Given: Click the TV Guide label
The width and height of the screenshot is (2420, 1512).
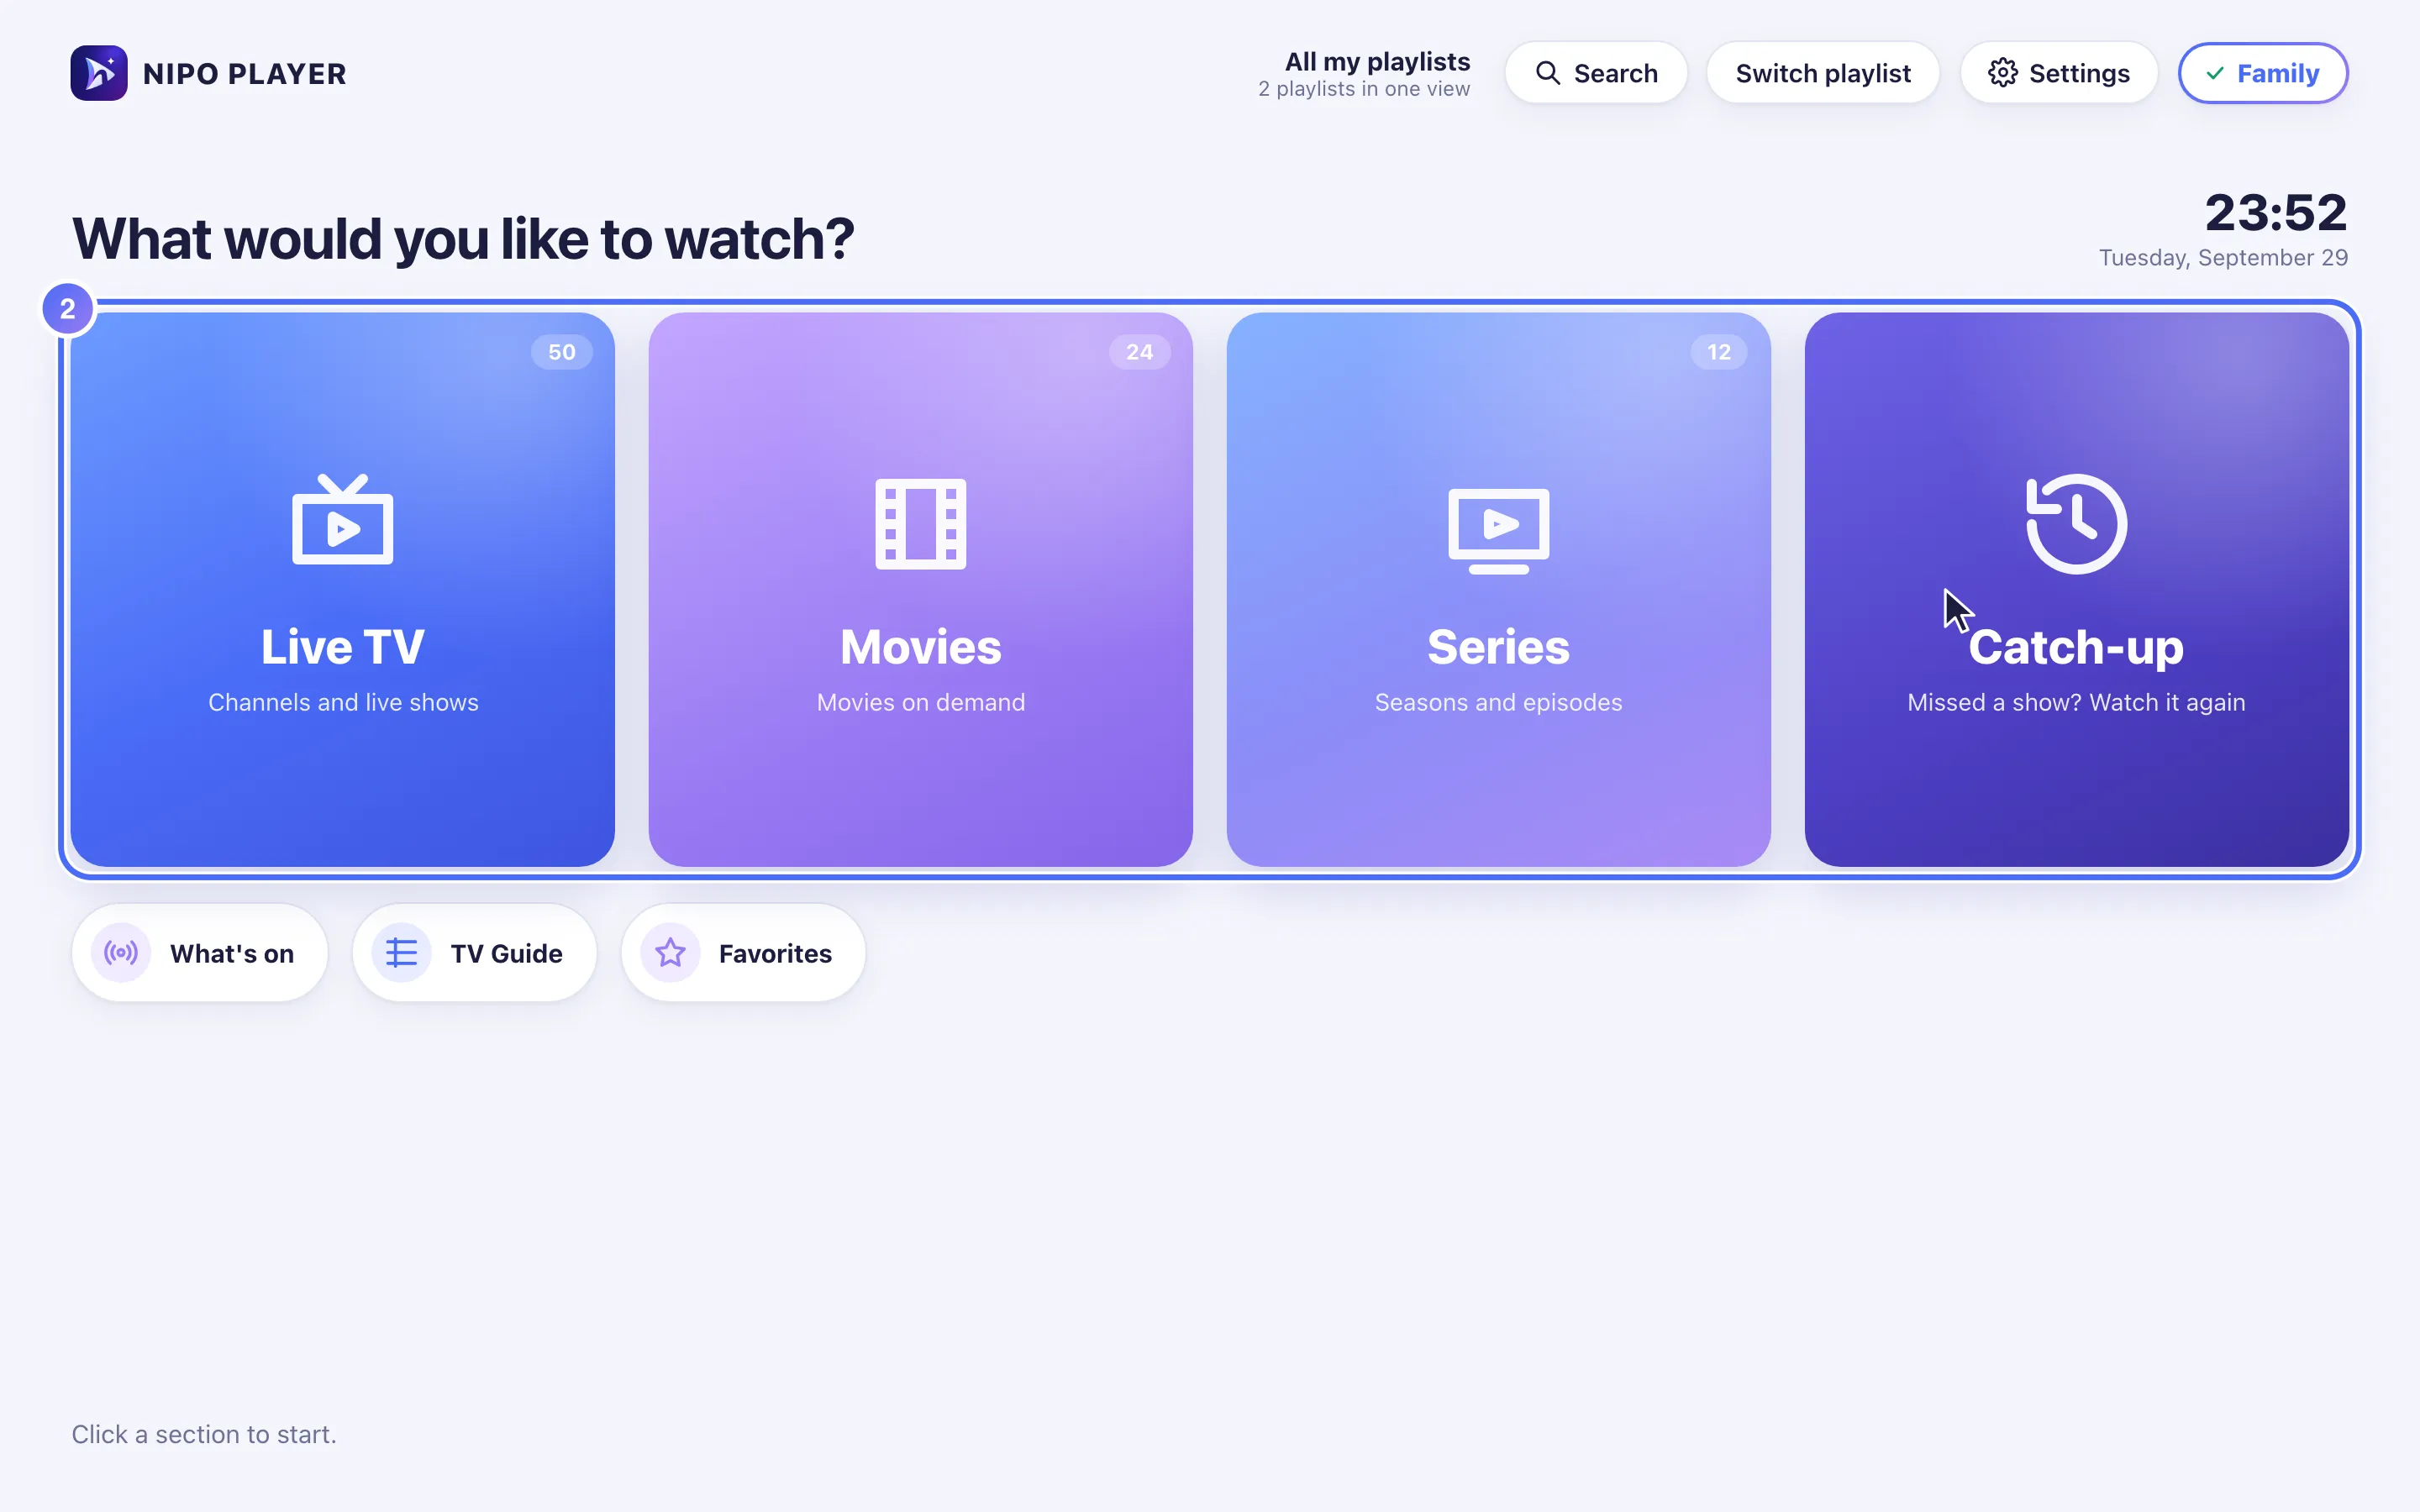Looking at the screenshot, I should (506, 954).
